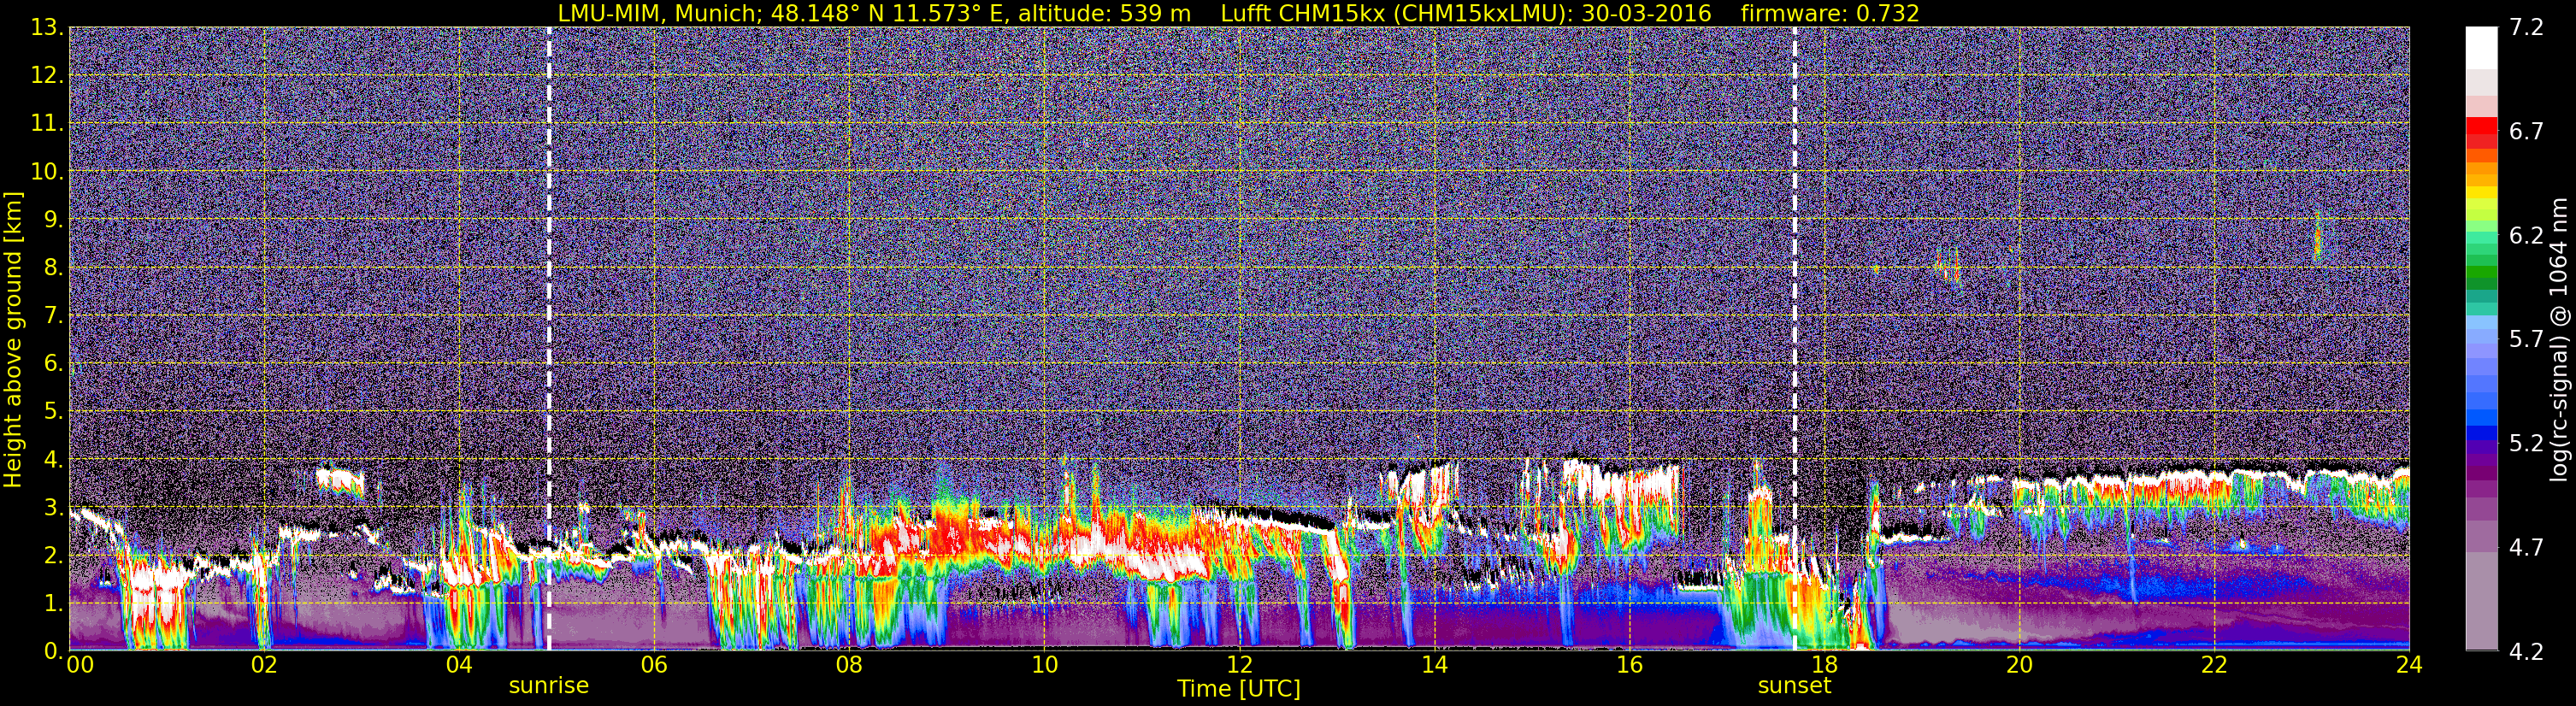
Task: Click the height axis tick '8.'
Action: [53, 268]
